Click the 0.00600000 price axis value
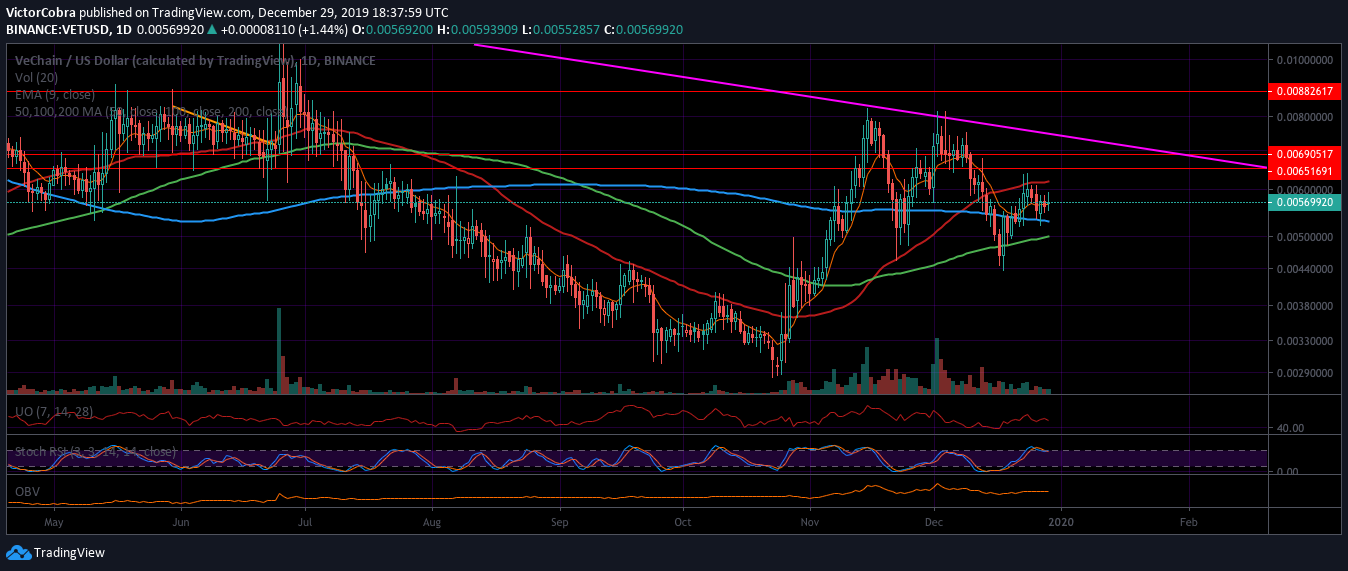This screenshot has width=1348, height=571. pyautogui.click(x=1306, y=189)
